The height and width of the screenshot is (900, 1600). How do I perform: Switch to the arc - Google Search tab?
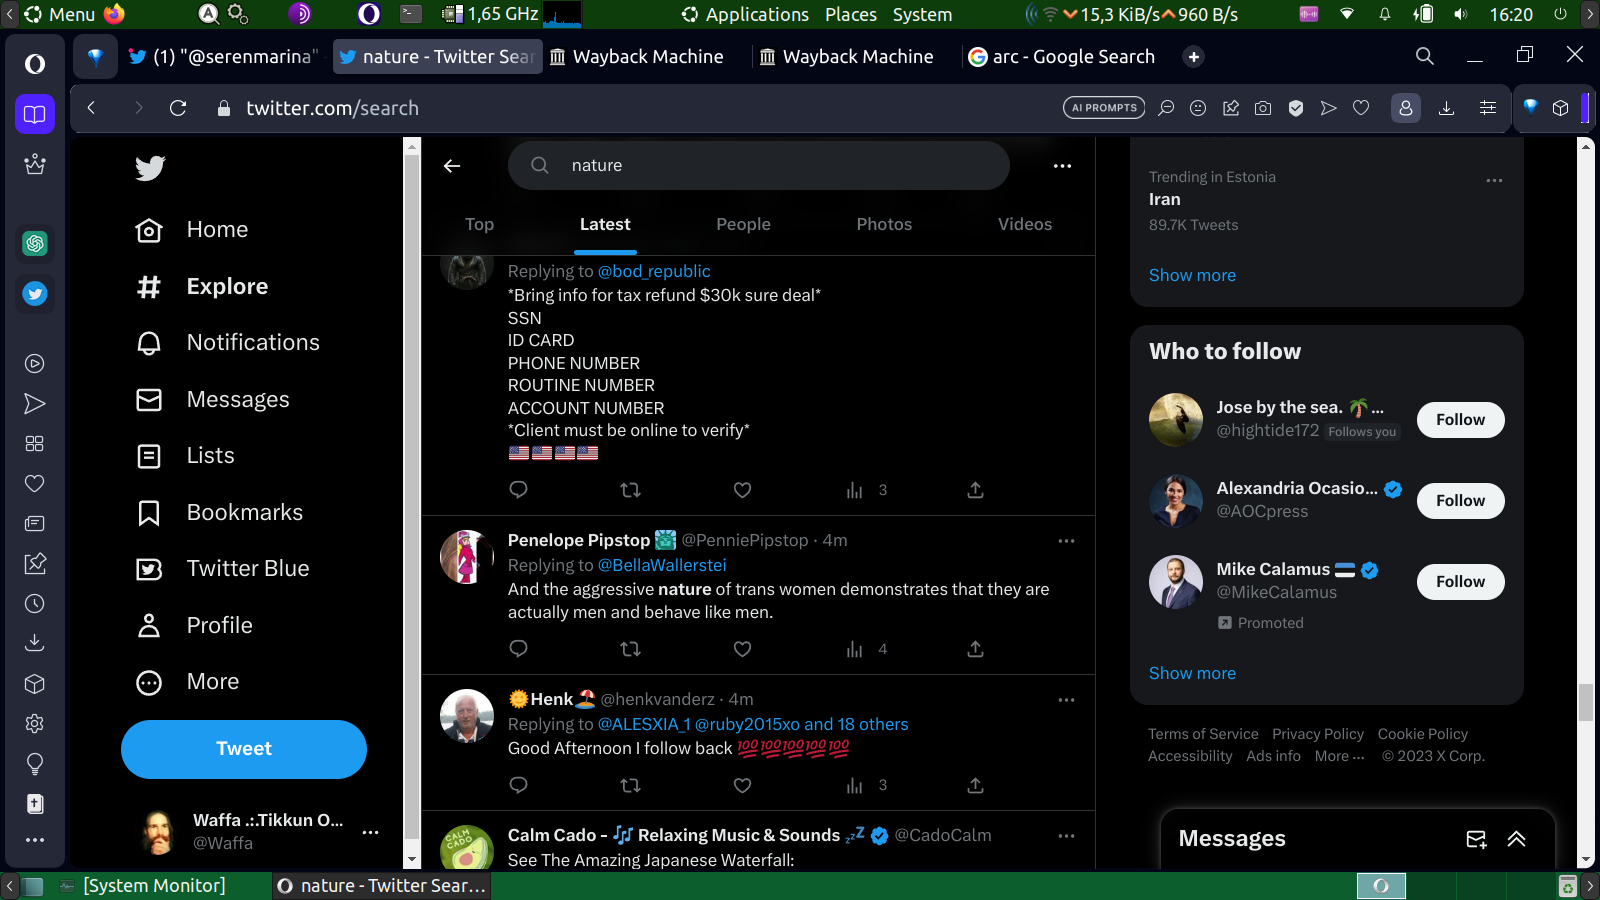click(x=1062, y=57)
